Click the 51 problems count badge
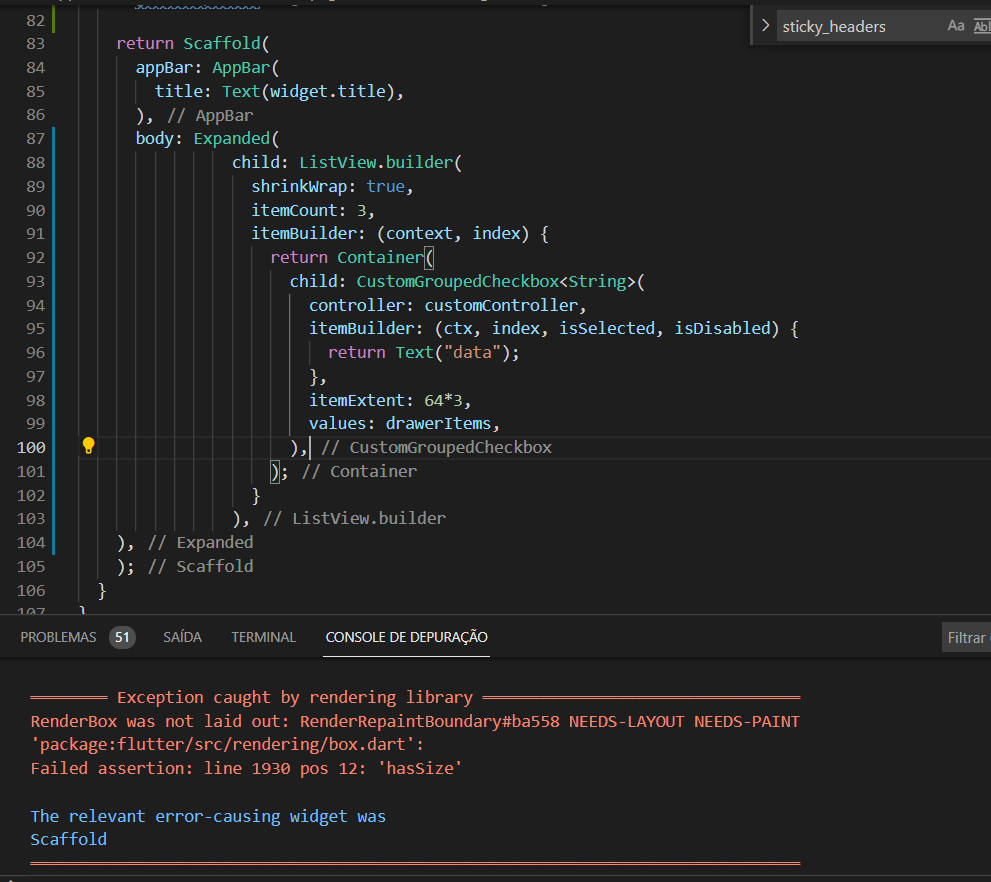This screenshot has width=991, height=882. pos(121,636)
